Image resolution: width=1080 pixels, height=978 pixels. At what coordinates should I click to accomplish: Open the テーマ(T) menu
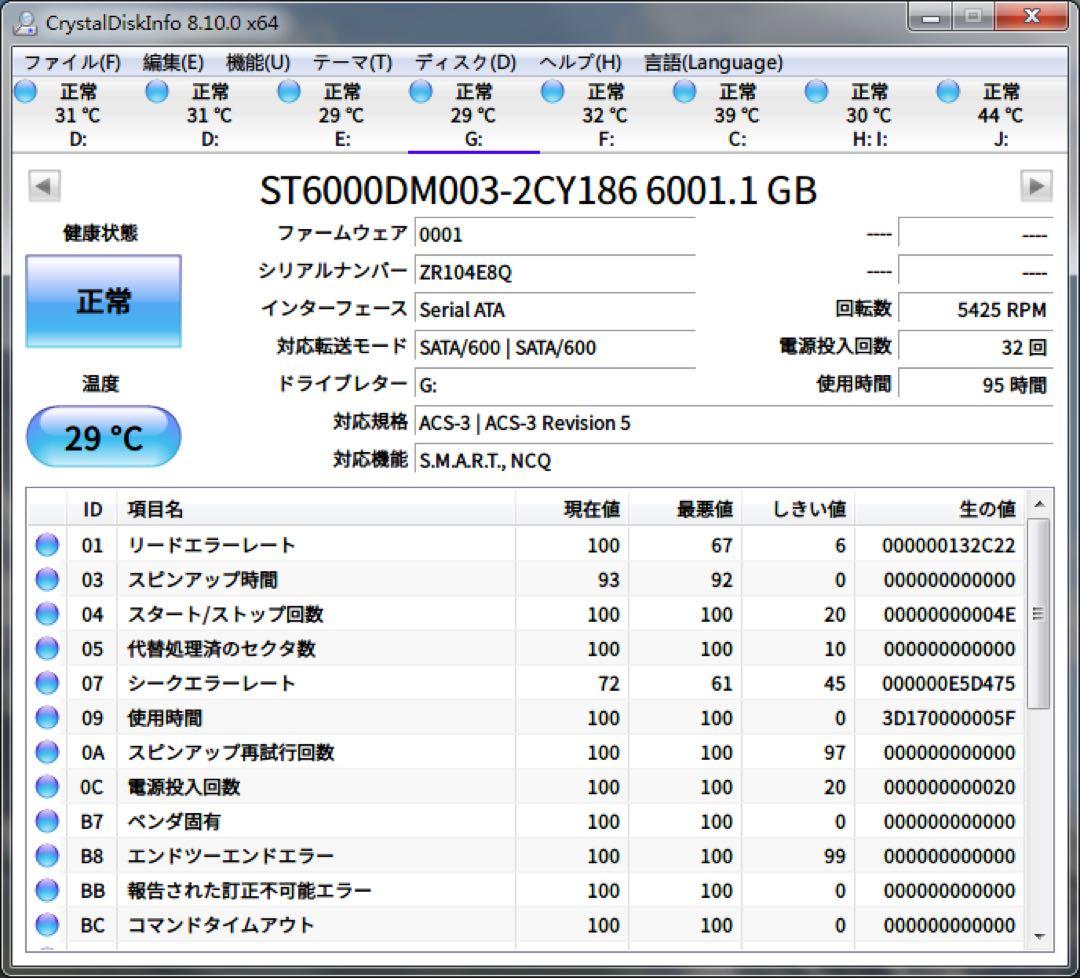[351, 62]
